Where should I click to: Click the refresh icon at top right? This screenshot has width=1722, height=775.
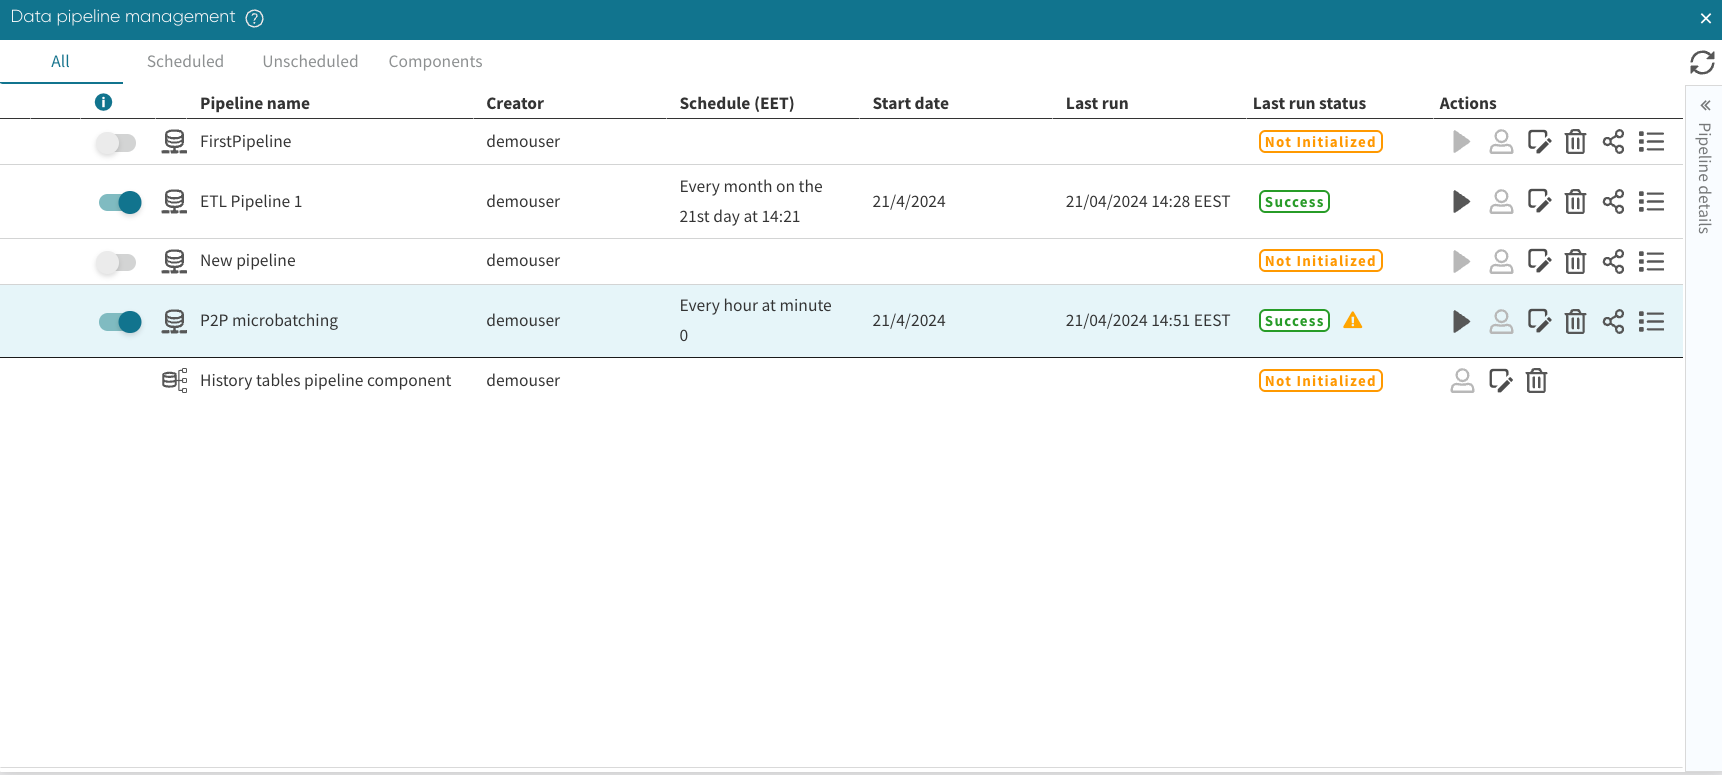(x=1702, y=62)
